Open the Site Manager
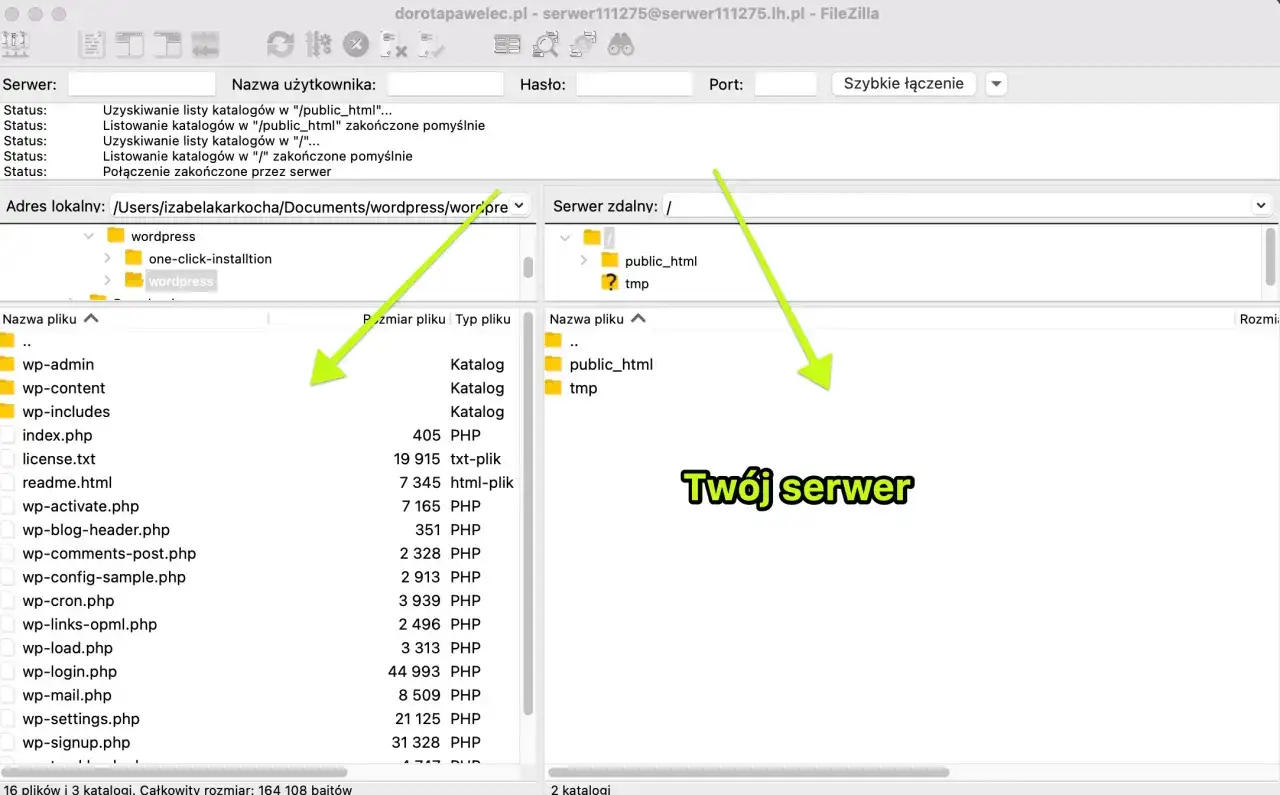Viewport: 1280px width, 795px height. click(17, 44)
